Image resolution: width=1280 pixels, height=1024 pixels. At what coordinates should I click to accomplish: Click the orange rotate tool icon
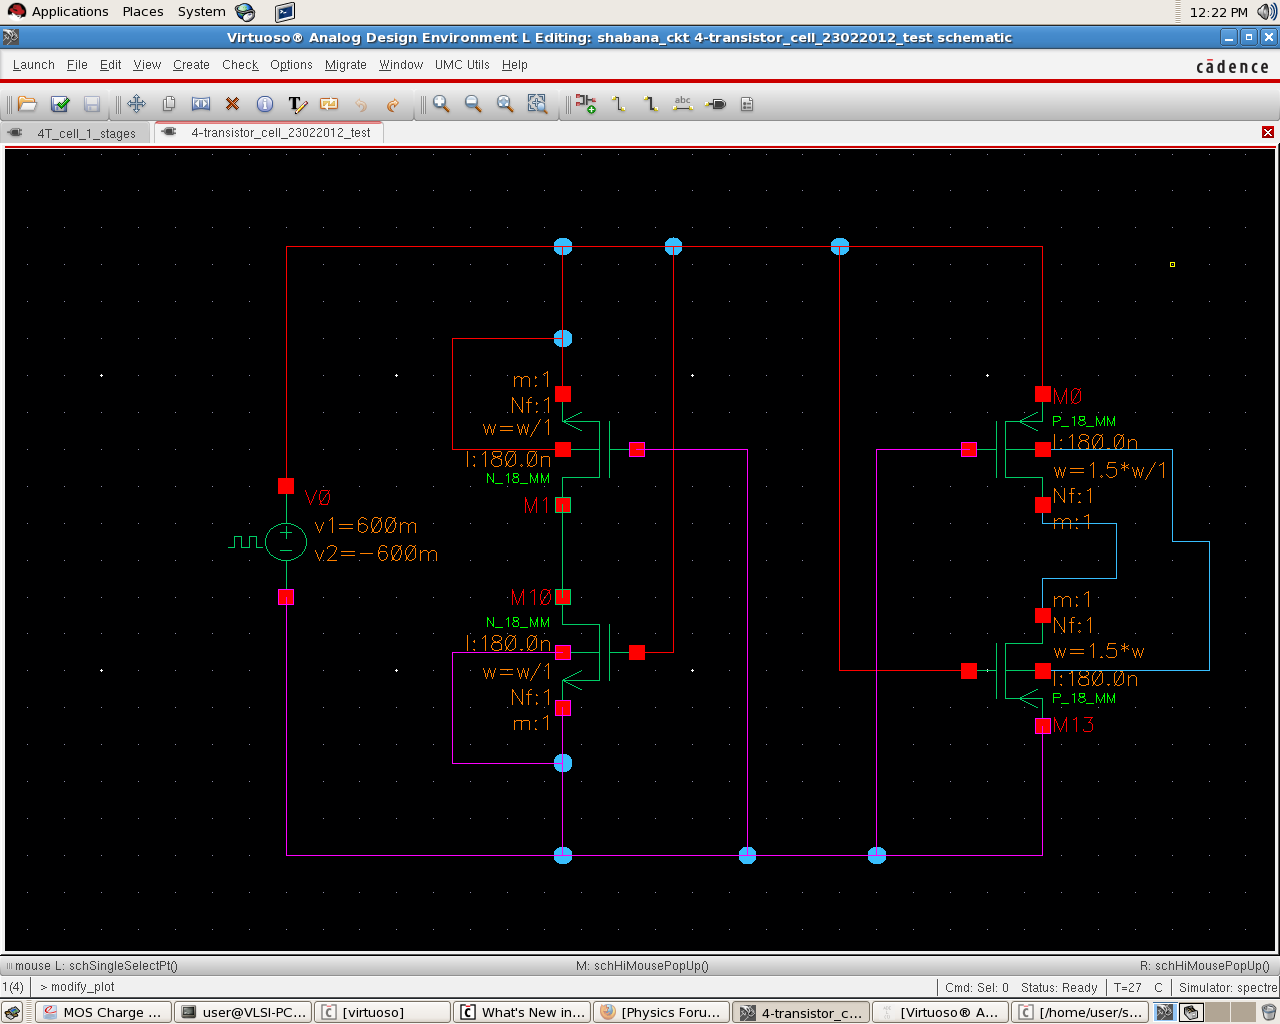point(329,104)
